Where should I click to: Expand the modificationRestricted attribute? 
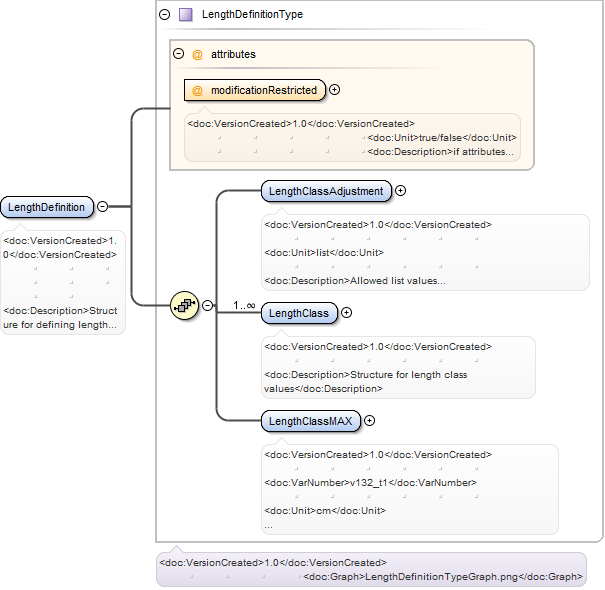click(335, 90)
